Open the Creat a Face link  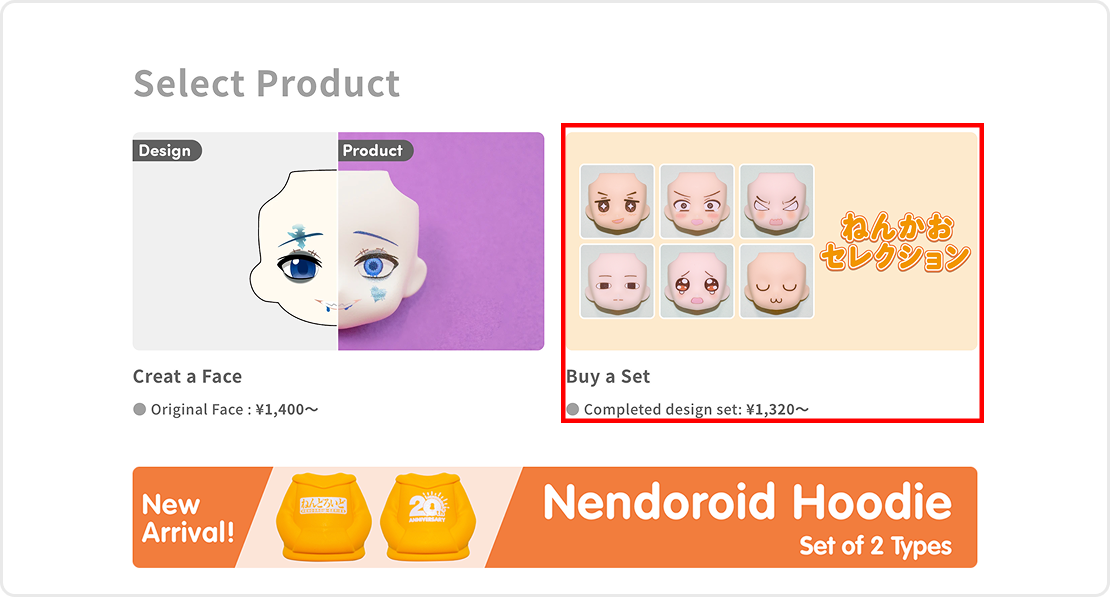[x=188, y=377]
